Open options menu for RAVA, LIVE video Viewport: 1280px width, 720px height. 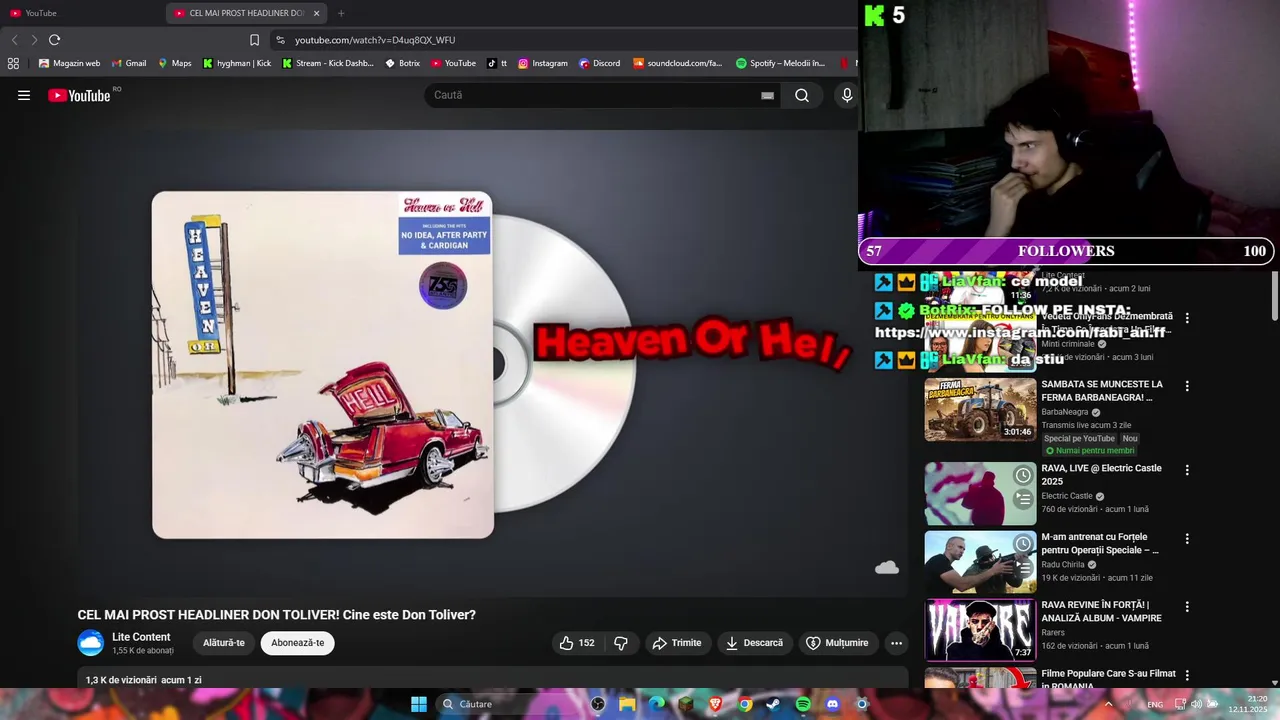pyautogui.click(x=1187, y=470)
